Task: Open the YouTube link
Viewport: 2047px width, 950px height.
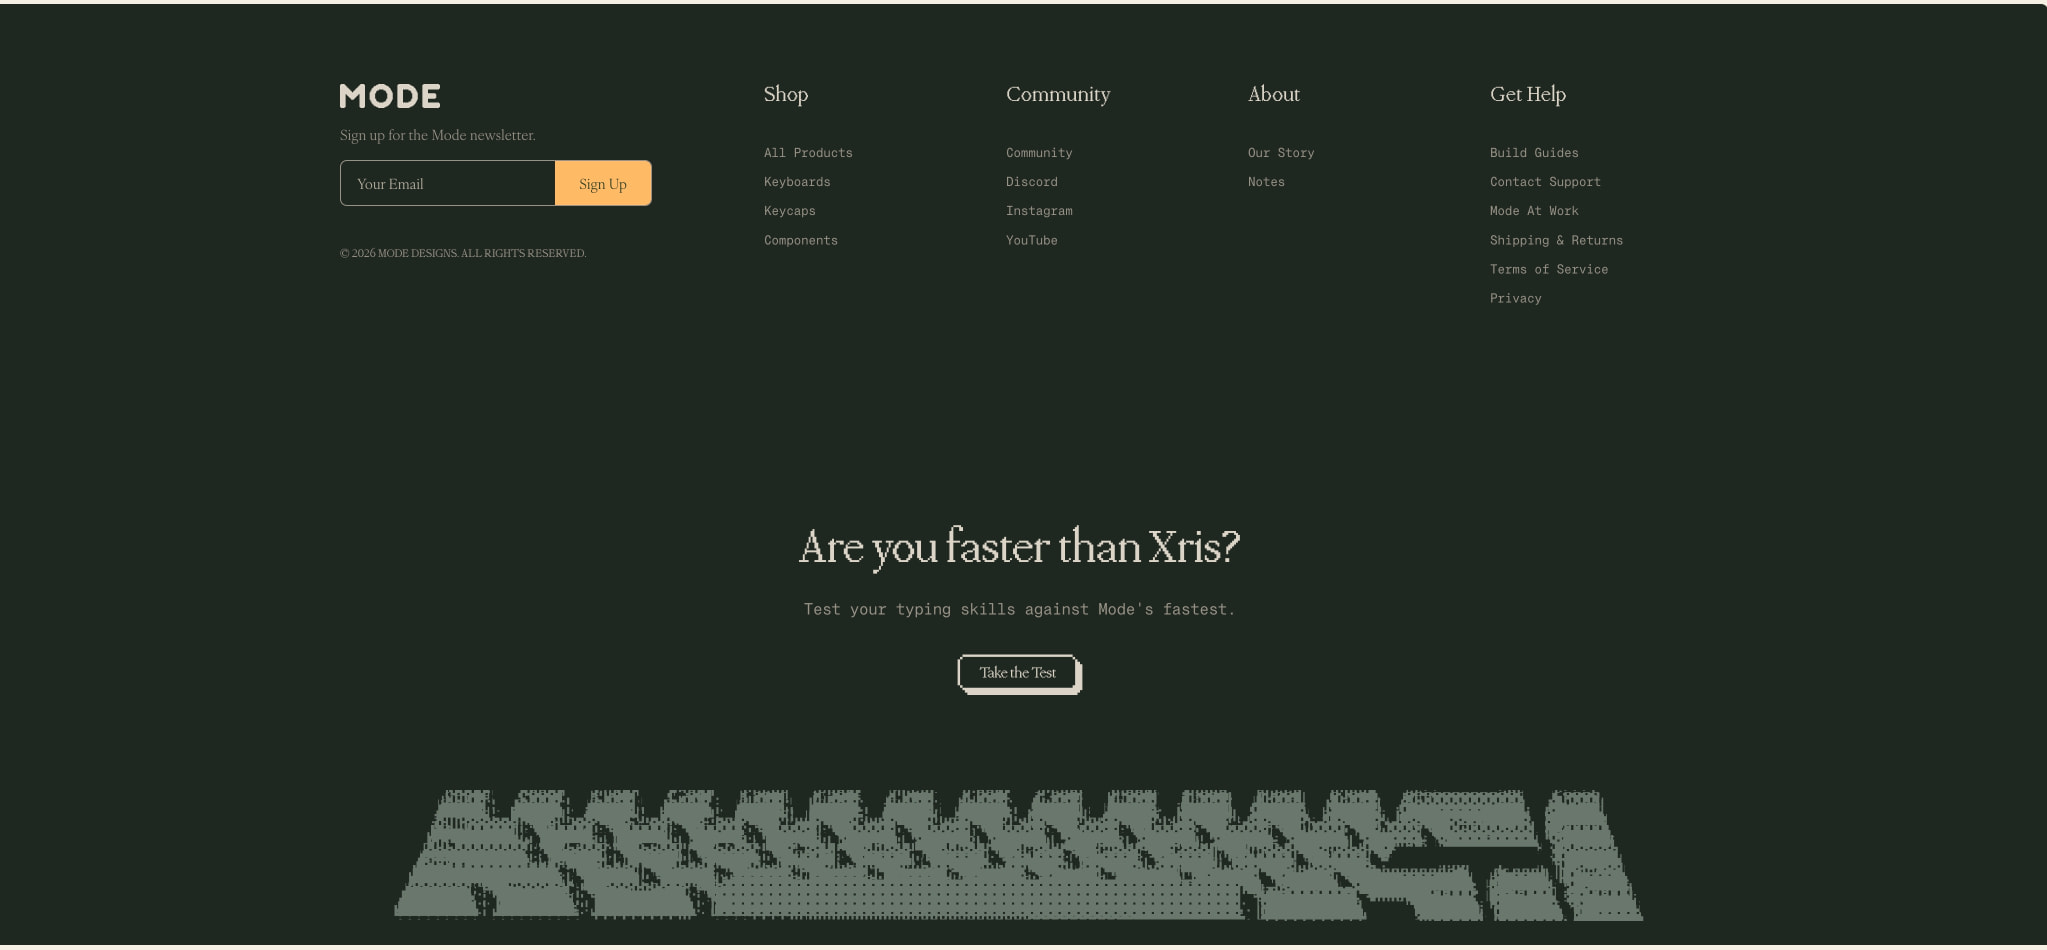Action: [x=1032, y=240]
